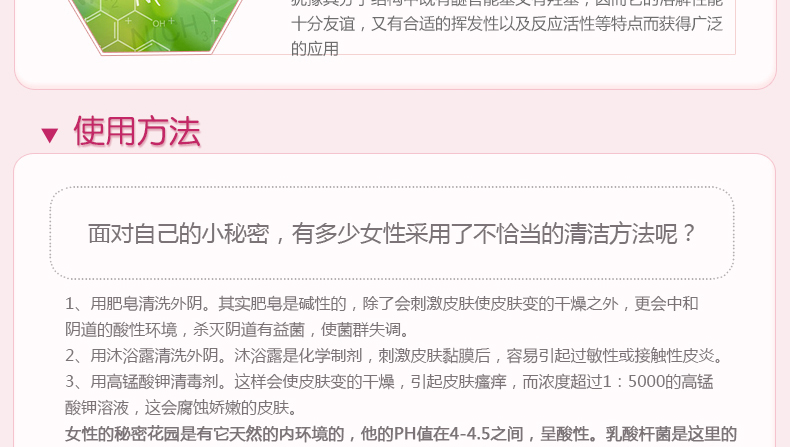Click the line starting 3、用高锰酸钾清毒剂
The height and width of the screenshot is (447, 790).
(389, 381)
